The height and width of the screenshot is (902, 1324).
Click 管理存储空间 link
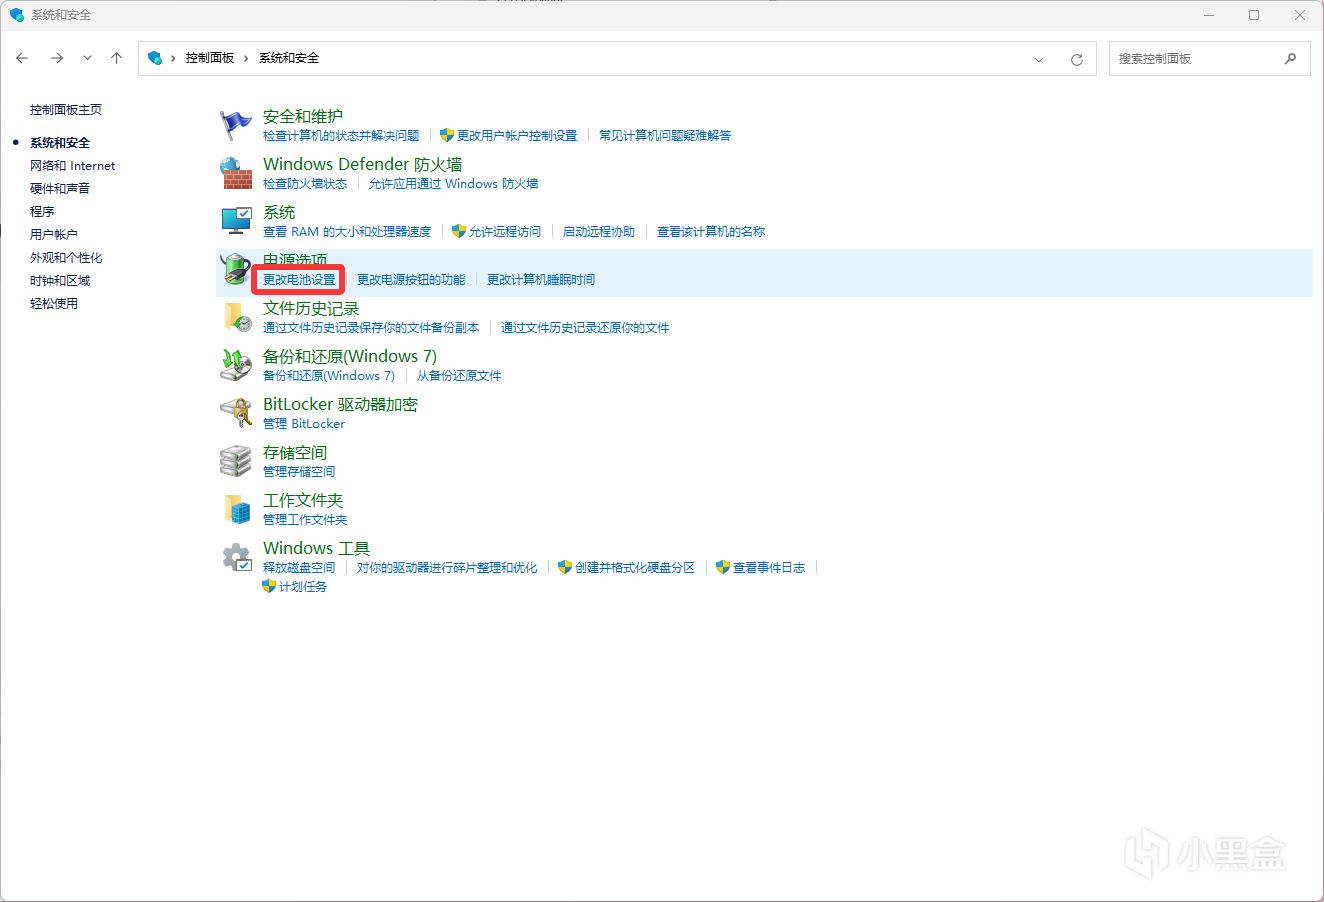pos(299,472)
